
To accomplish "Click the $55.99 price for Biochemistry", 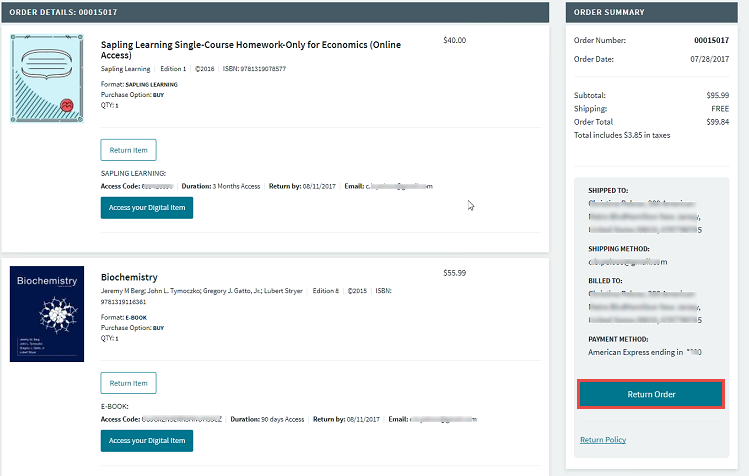I will pos(454,273).
